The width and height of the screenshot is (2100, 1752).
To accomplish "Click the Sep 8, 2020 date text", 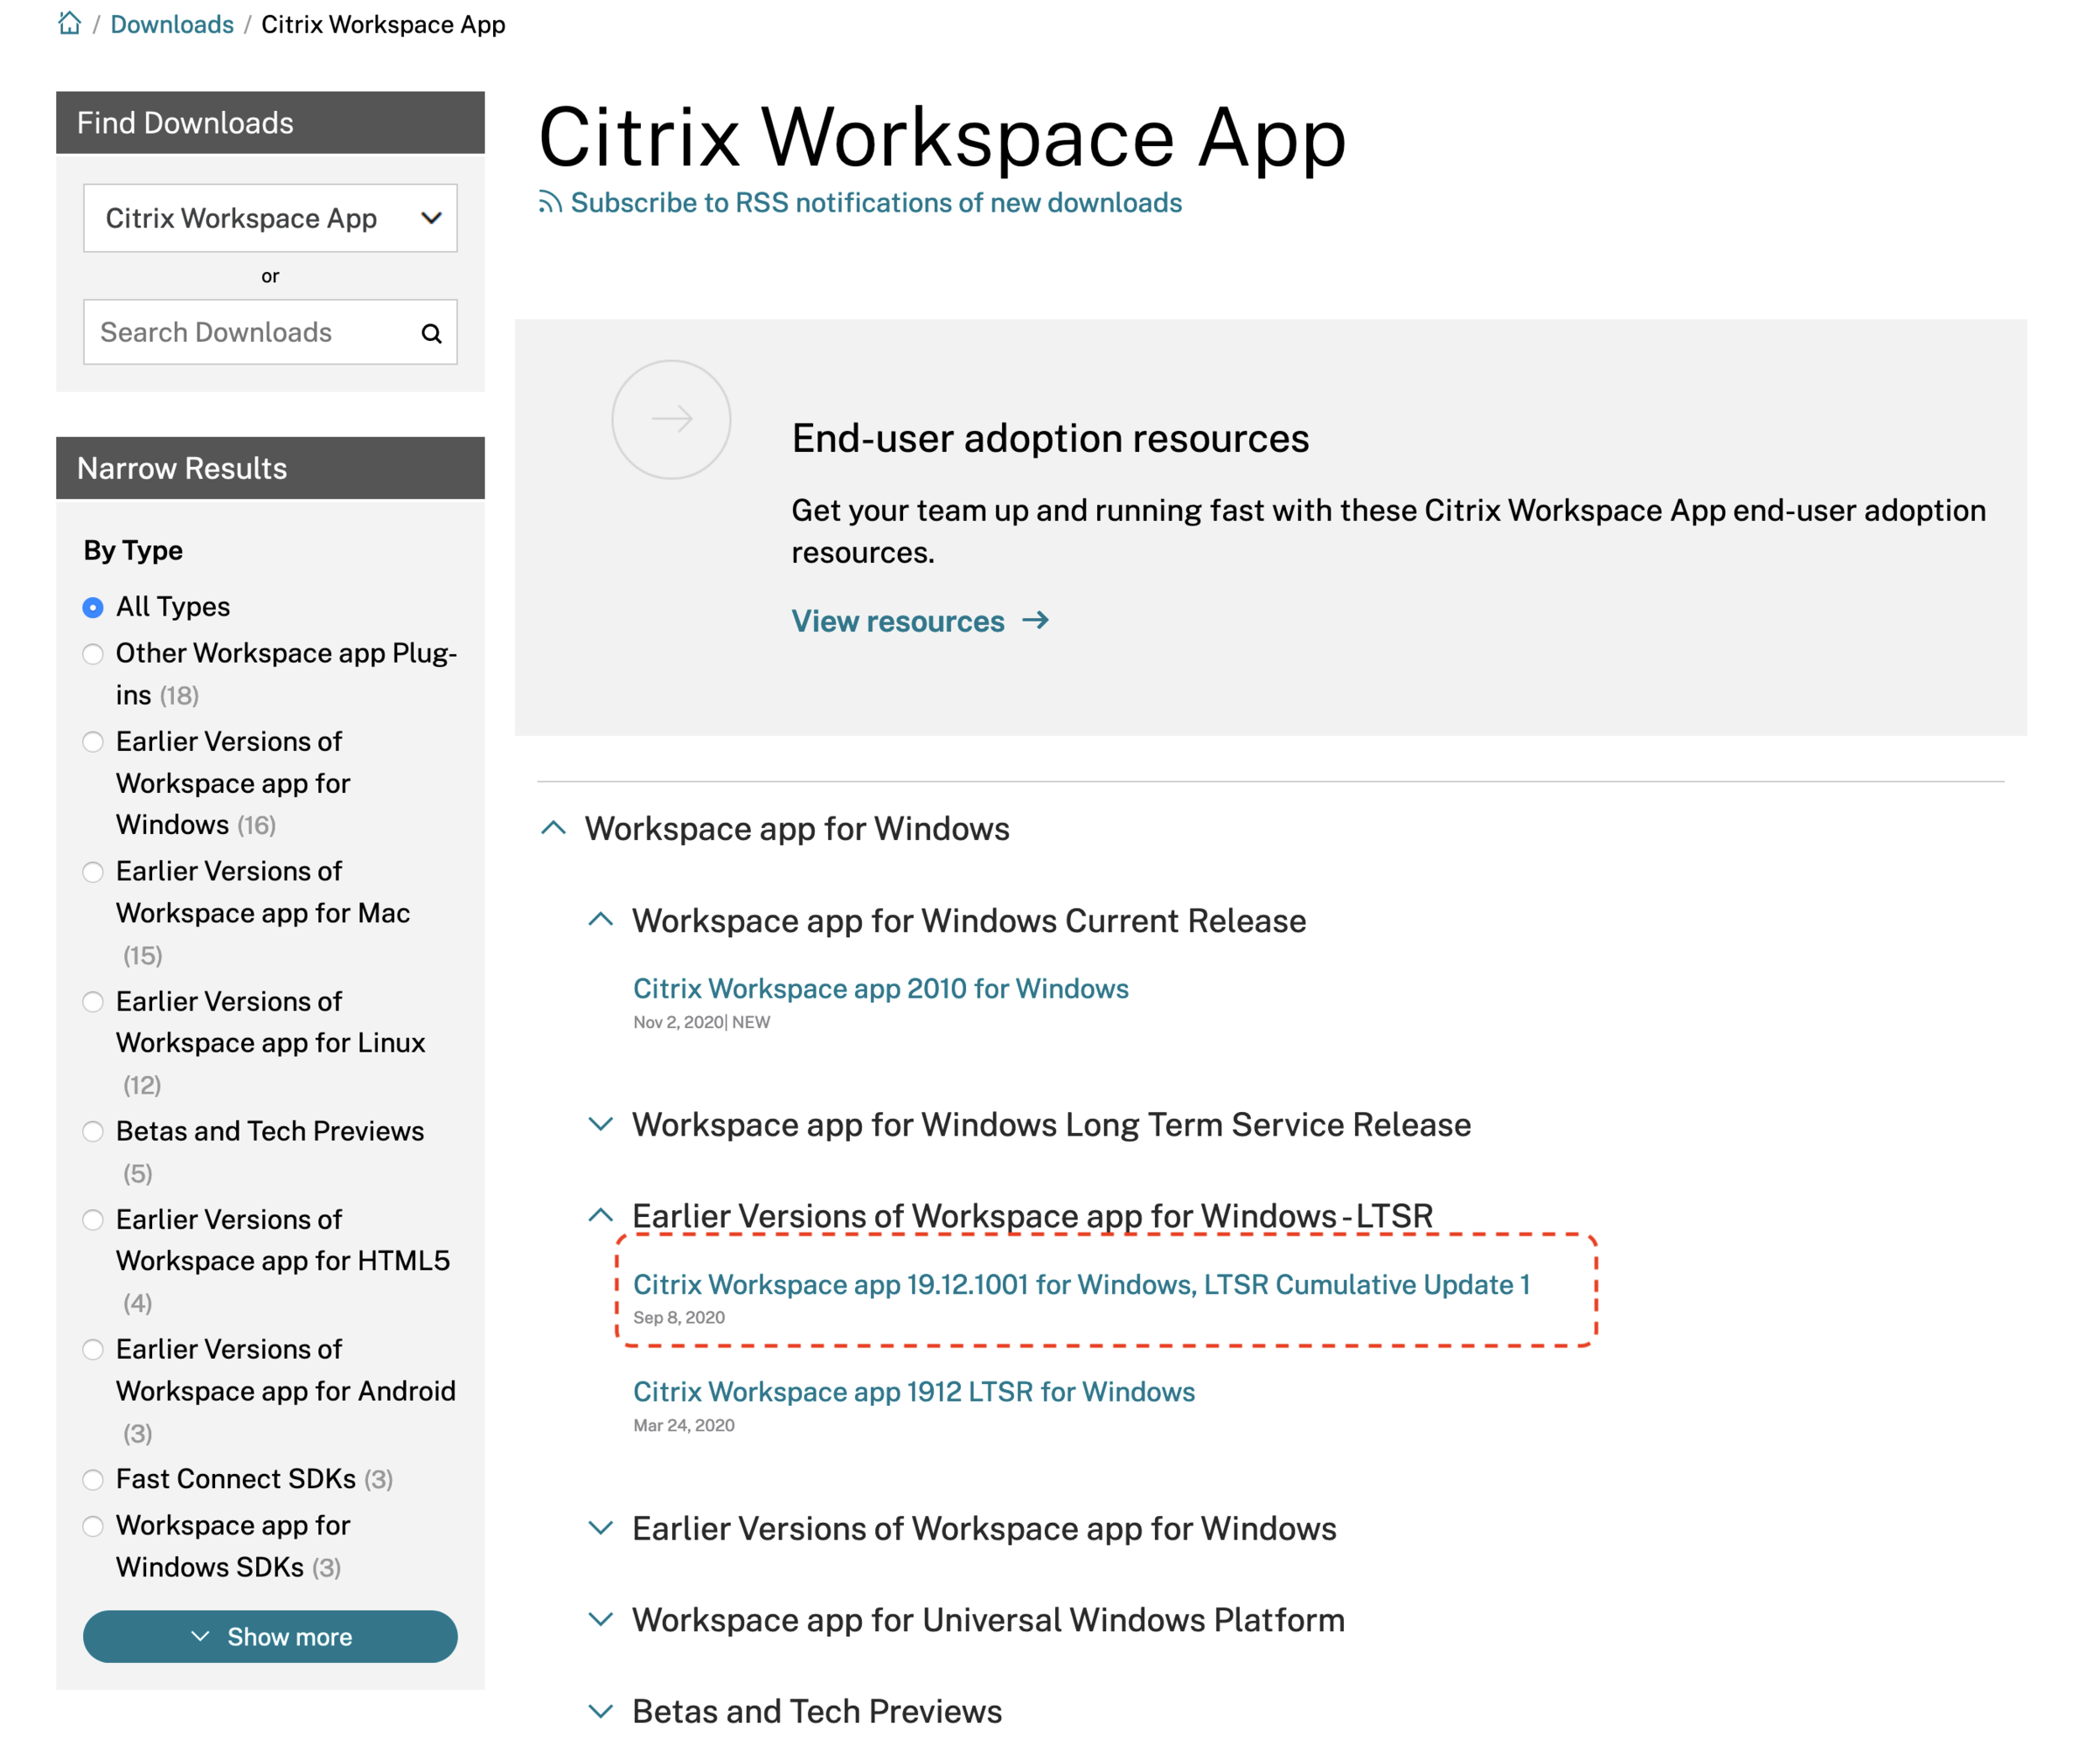I will click(679, 1318).
